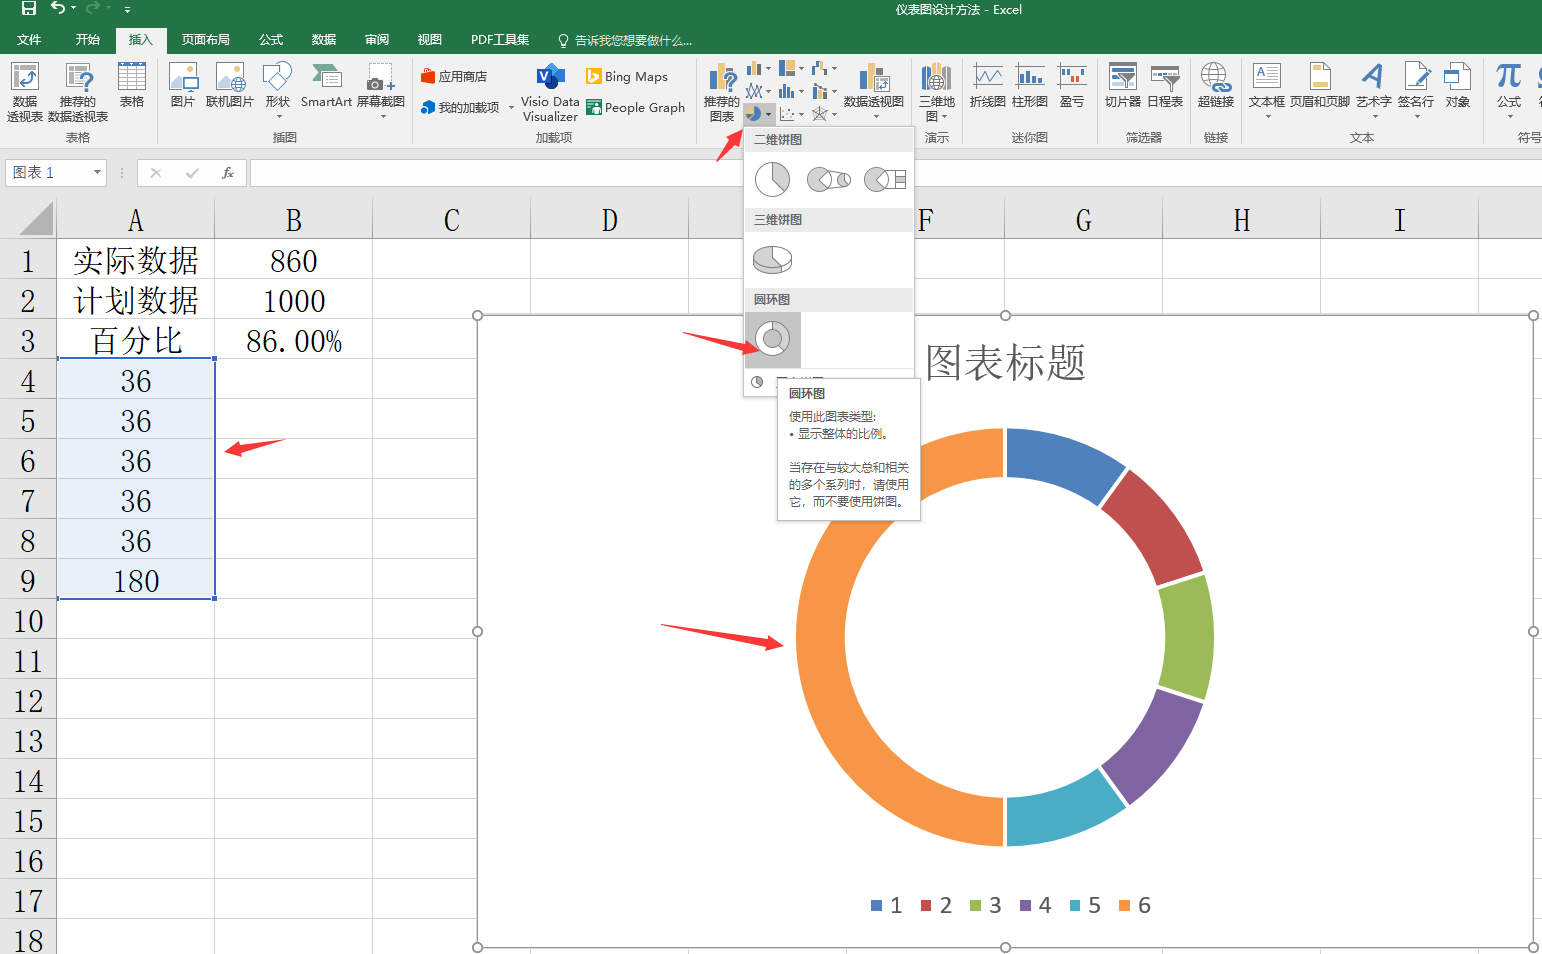The width and height of the screenshot is (1542, 954).
Task: Expand the Name Box dropdown
Action: click(97, 173)
